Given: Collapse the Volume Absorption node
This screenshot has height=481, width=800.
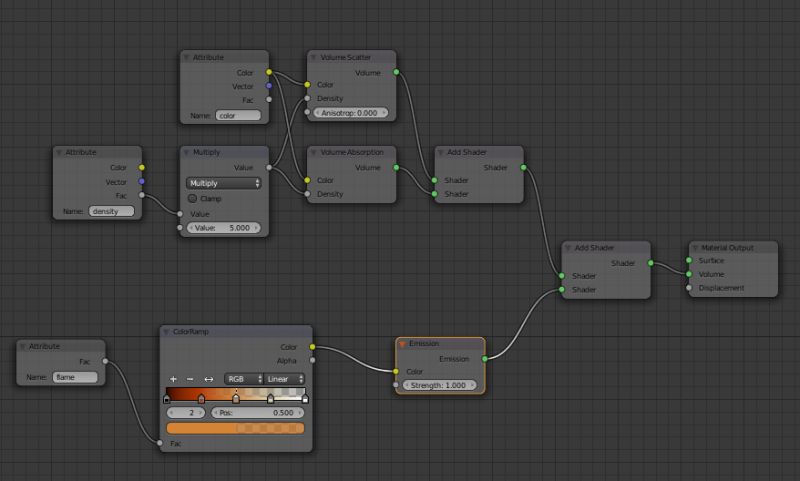Looking at the screenshot, I should [x=313, y=152].
